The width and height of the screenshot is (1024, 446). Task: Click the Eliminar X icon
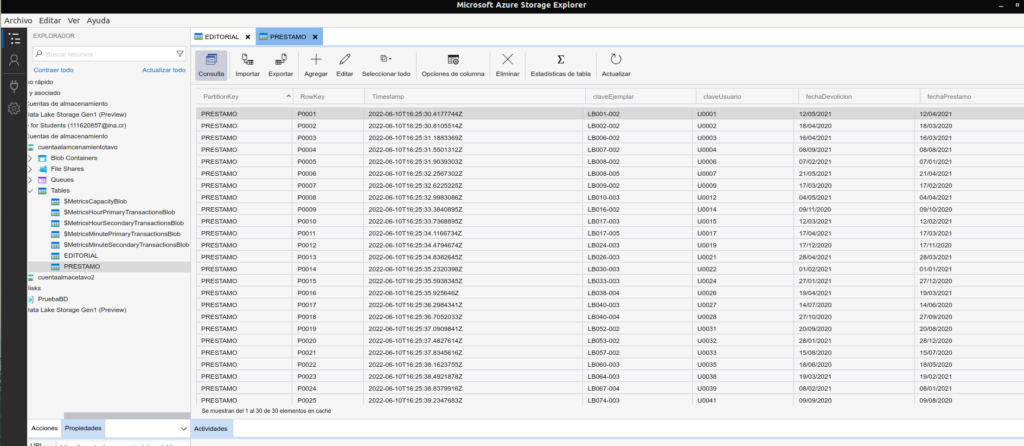tap(507, 59)
